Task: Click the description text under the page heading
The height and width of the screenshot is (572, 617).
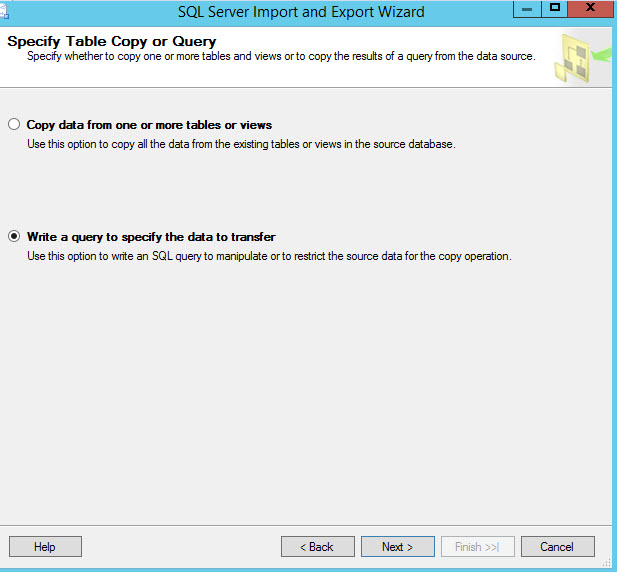Action: 280,56
